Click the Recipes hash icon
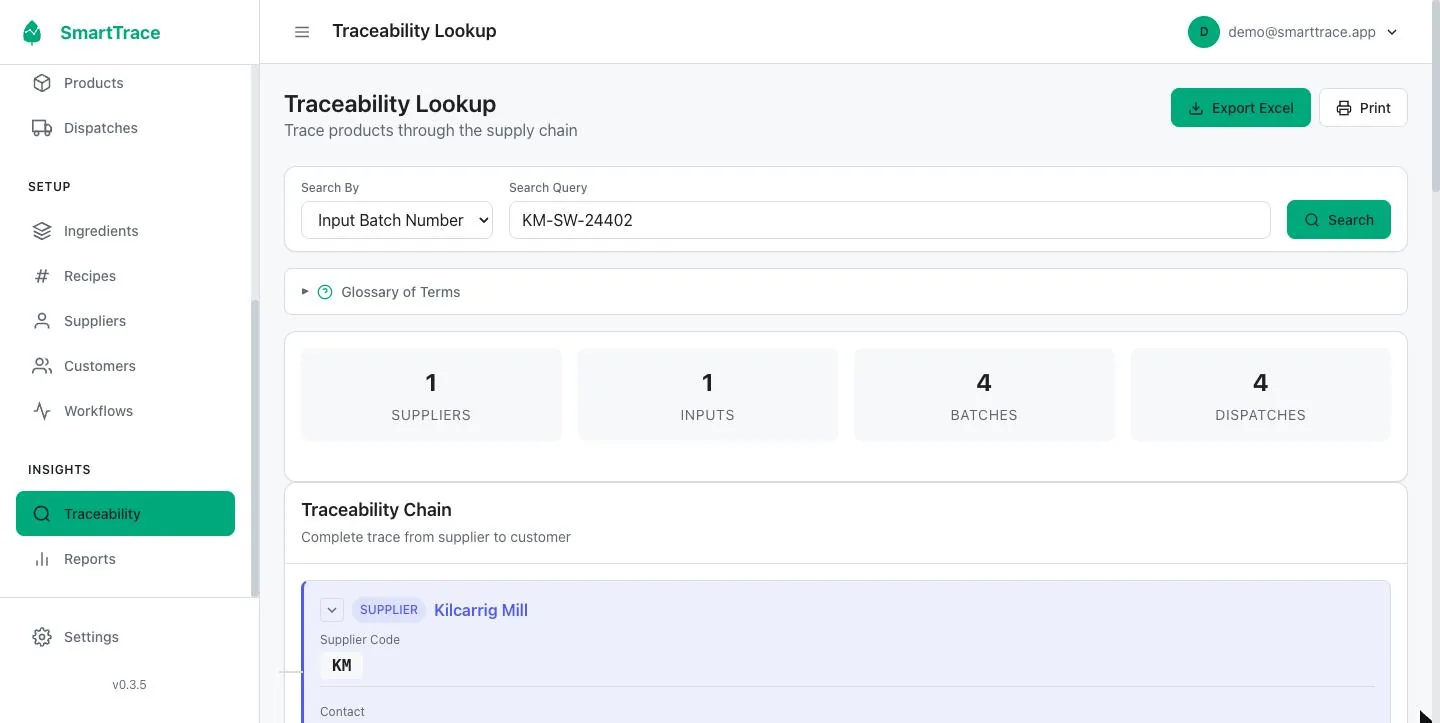 pos(42,276)
